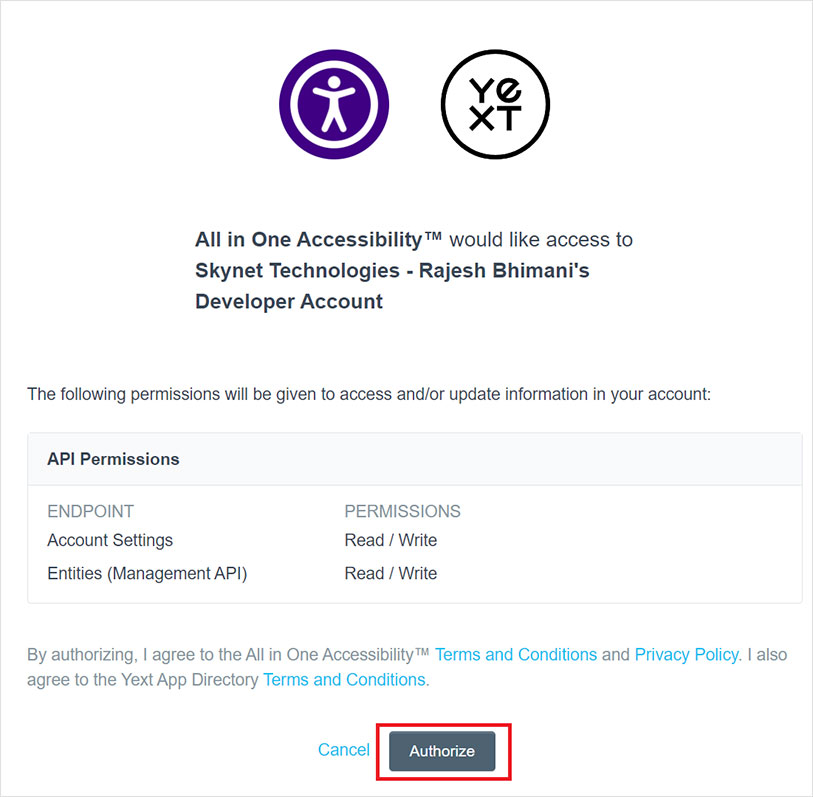Screen dimensions: 813x797
Task: Click the API Permissions panel header
Action: click(114, 460)
